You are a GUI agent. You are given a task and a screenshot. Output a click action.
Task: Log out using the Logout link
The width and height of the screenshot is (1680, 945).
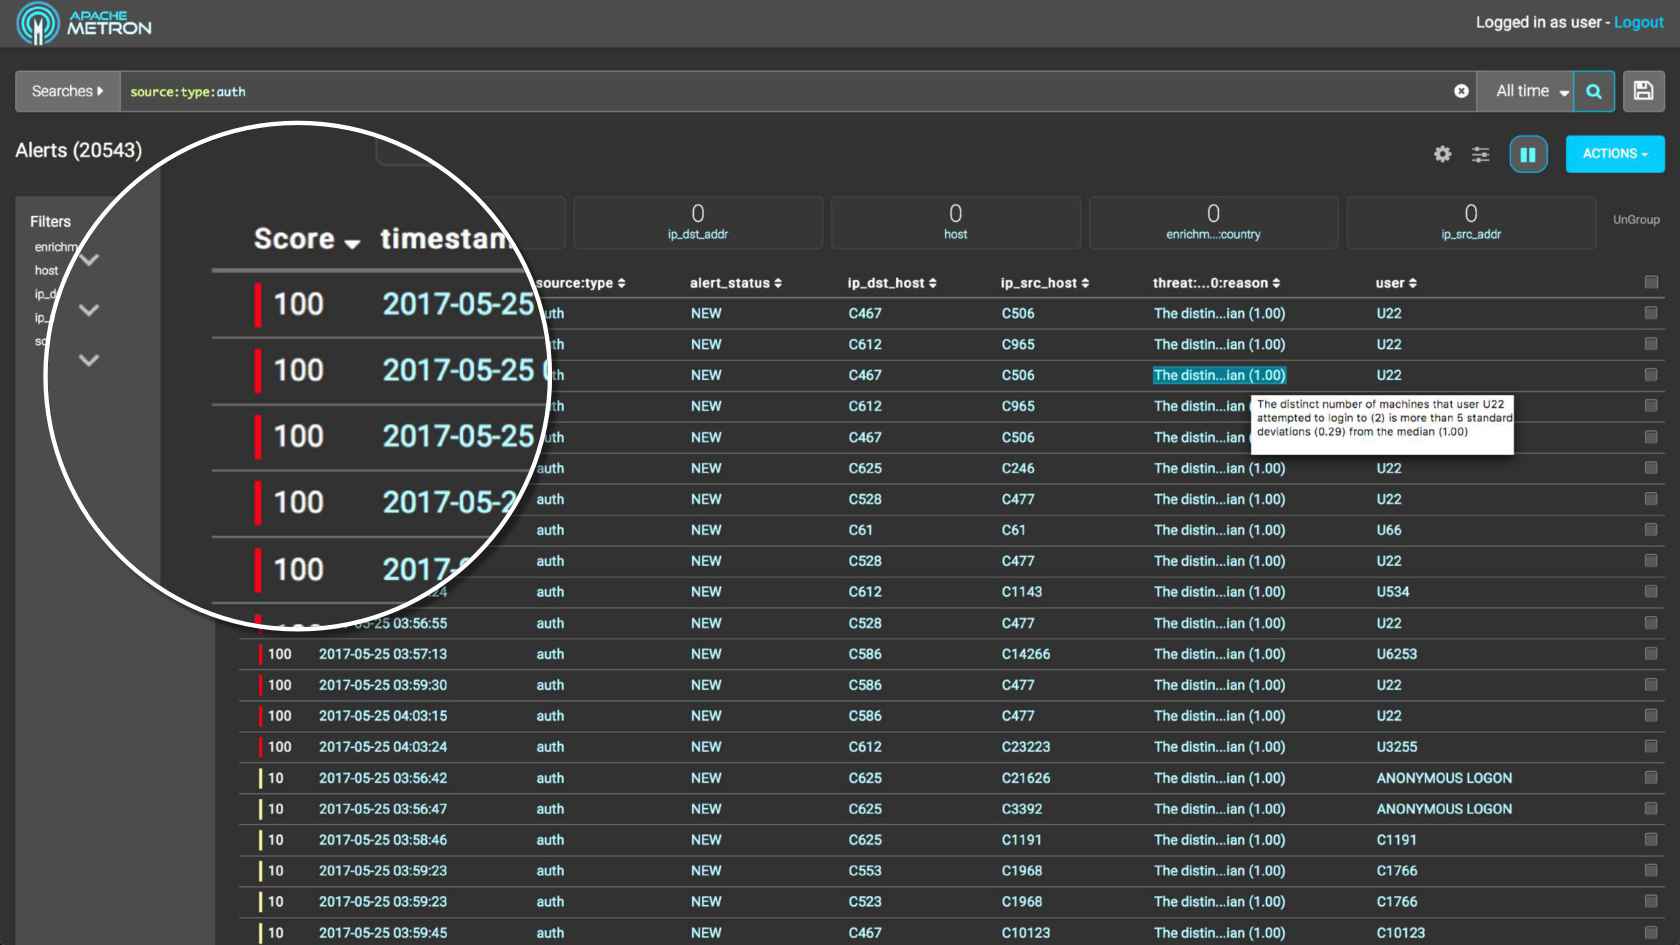point(1638,22)
